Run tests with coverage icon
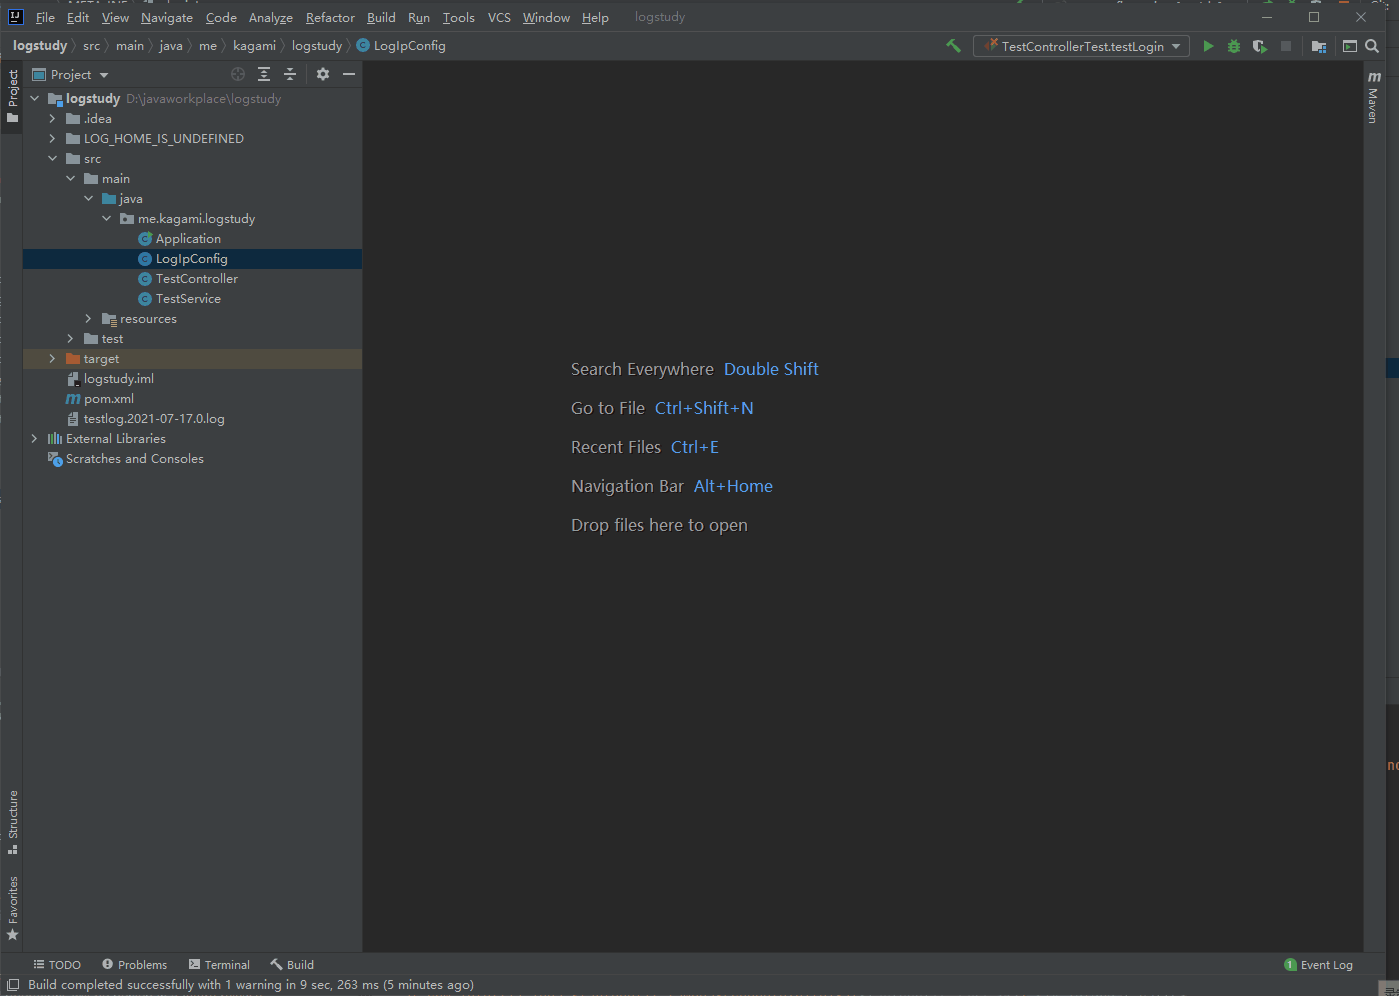This screenshot has width=1399, height=996. [x=1259, y=46]
